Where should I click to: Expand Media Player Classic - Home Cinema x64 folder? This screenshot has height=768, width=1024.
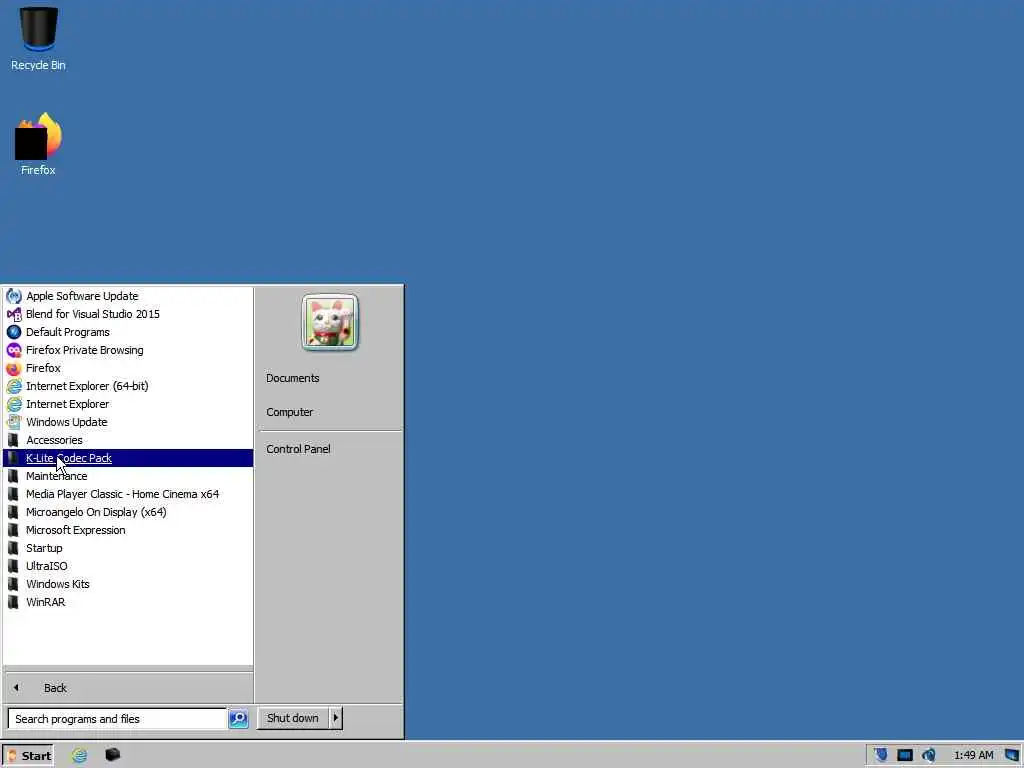click(128, 494)
